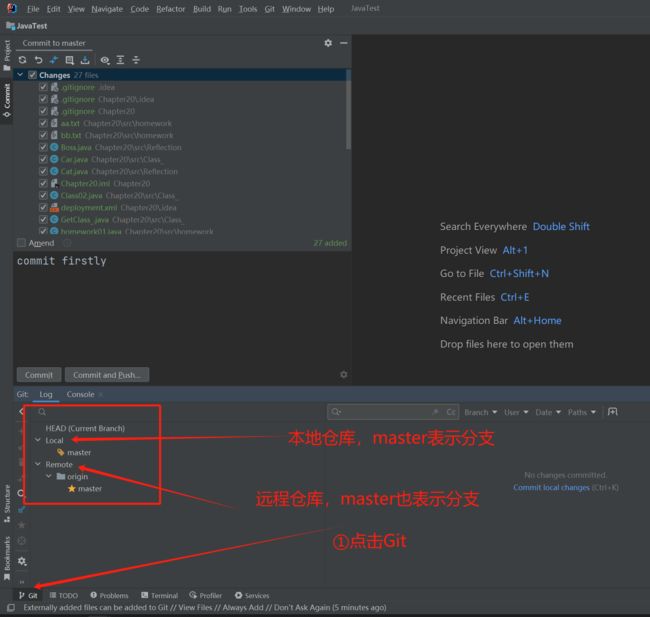Collapse the Local branches node
Viewport: 650px width, 617px height.
pyautogui.click(x=38, y=440)
